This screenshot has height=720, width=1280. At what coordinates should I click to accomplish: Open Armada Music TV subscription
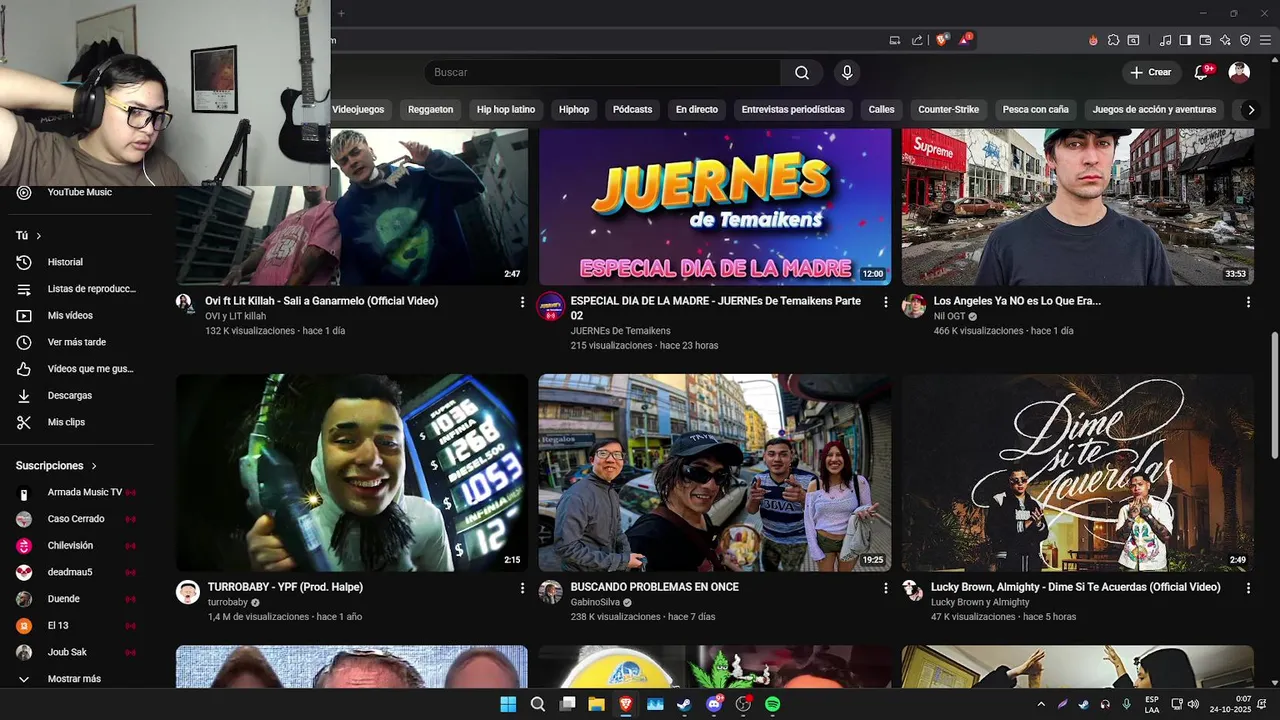pyautogui.click(x=77, y=492)
